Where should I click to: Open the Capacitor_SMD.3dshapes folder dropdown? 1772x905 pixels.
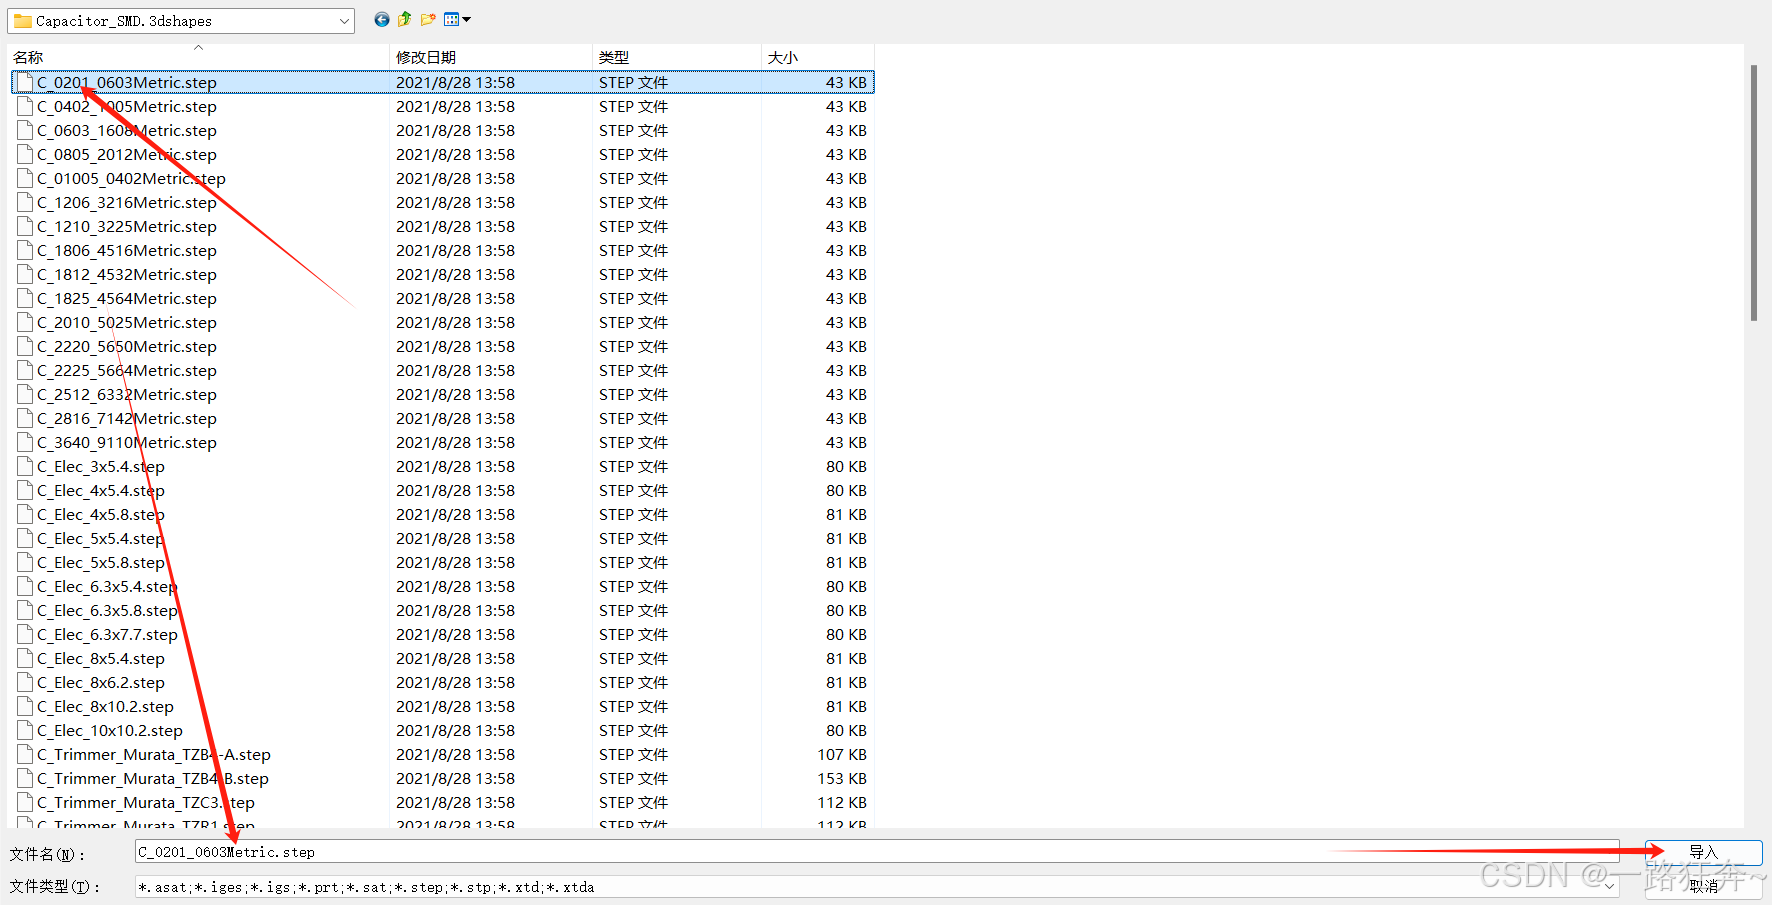point(344,21)
